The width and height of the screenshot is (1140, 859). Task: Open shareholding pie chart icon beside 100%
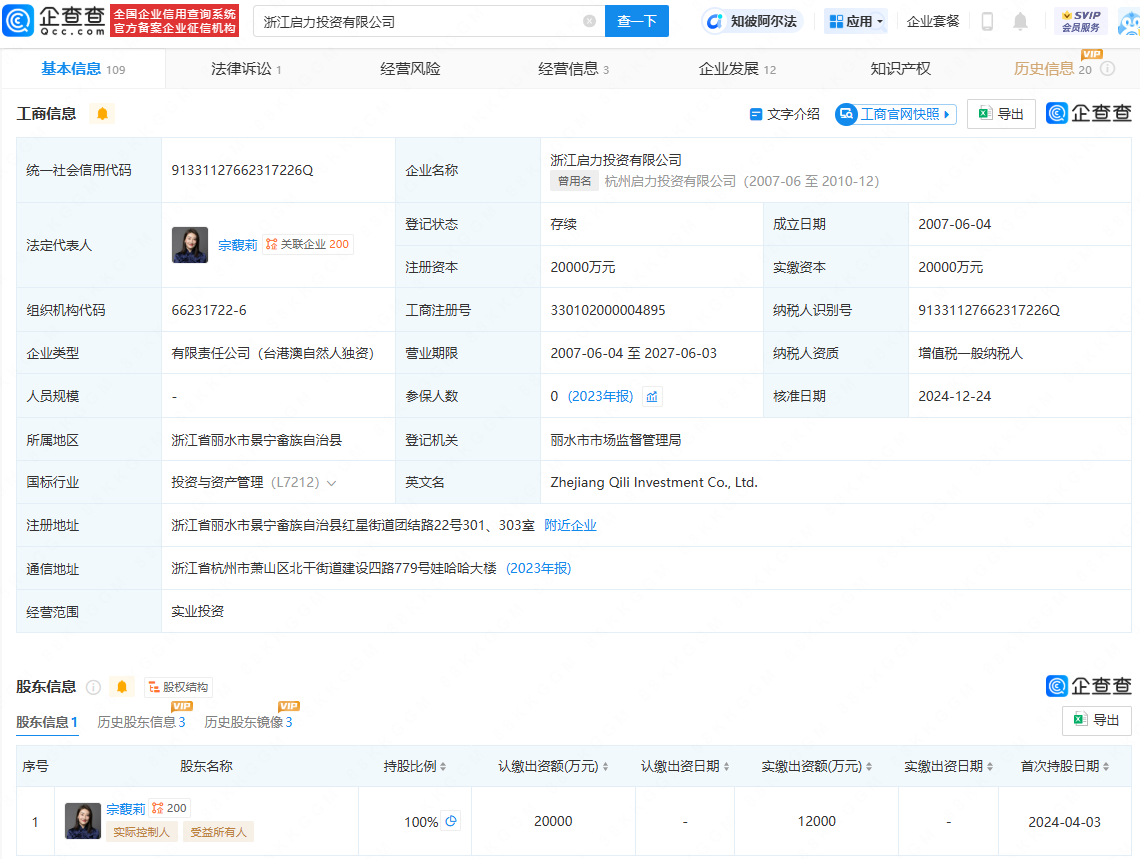pos(451,821)
